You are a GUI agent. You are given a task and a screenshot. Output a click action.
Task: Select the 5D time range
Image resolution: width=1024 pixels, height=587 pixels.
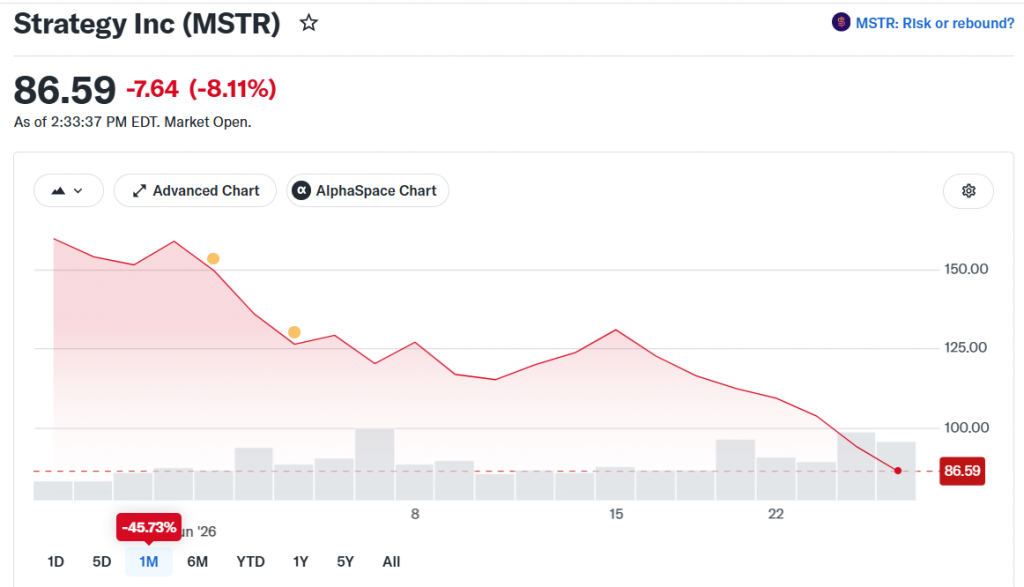click(102, 562)
